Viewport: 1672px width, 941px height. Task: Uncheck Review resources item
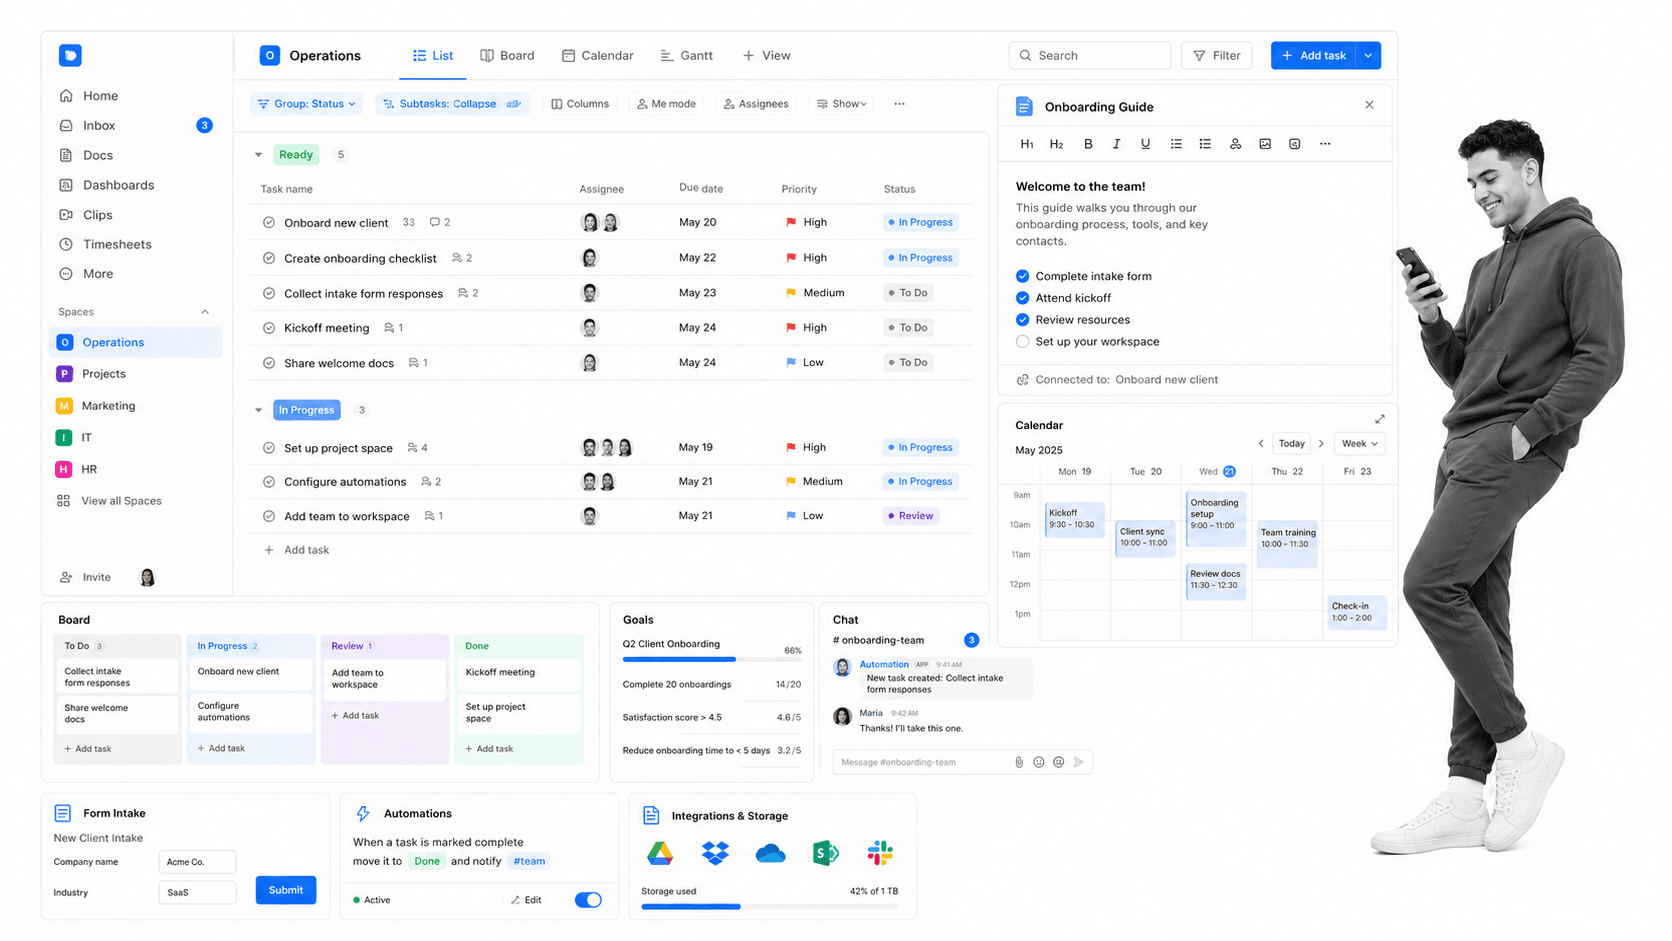tap(1022, 320)
